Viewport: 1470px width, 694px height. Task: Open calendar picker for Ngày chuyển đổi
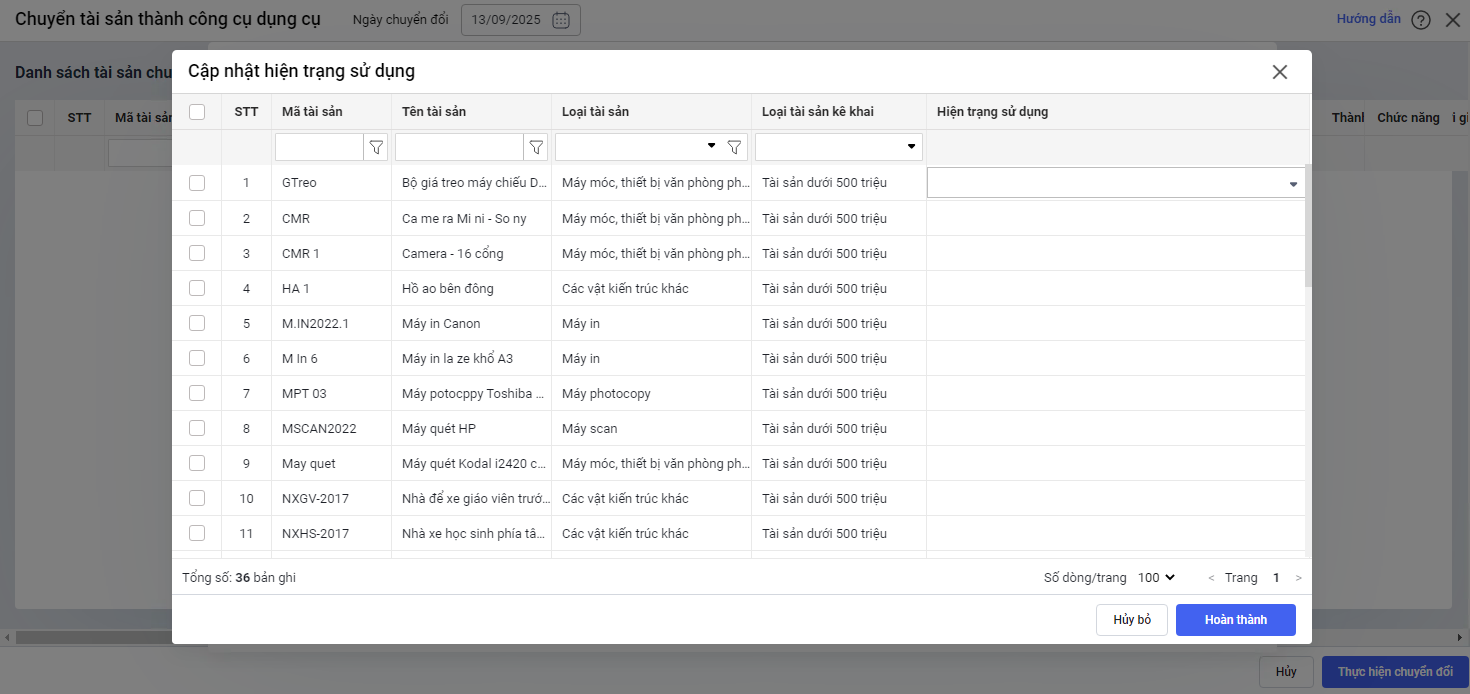[x=561, y=20]
